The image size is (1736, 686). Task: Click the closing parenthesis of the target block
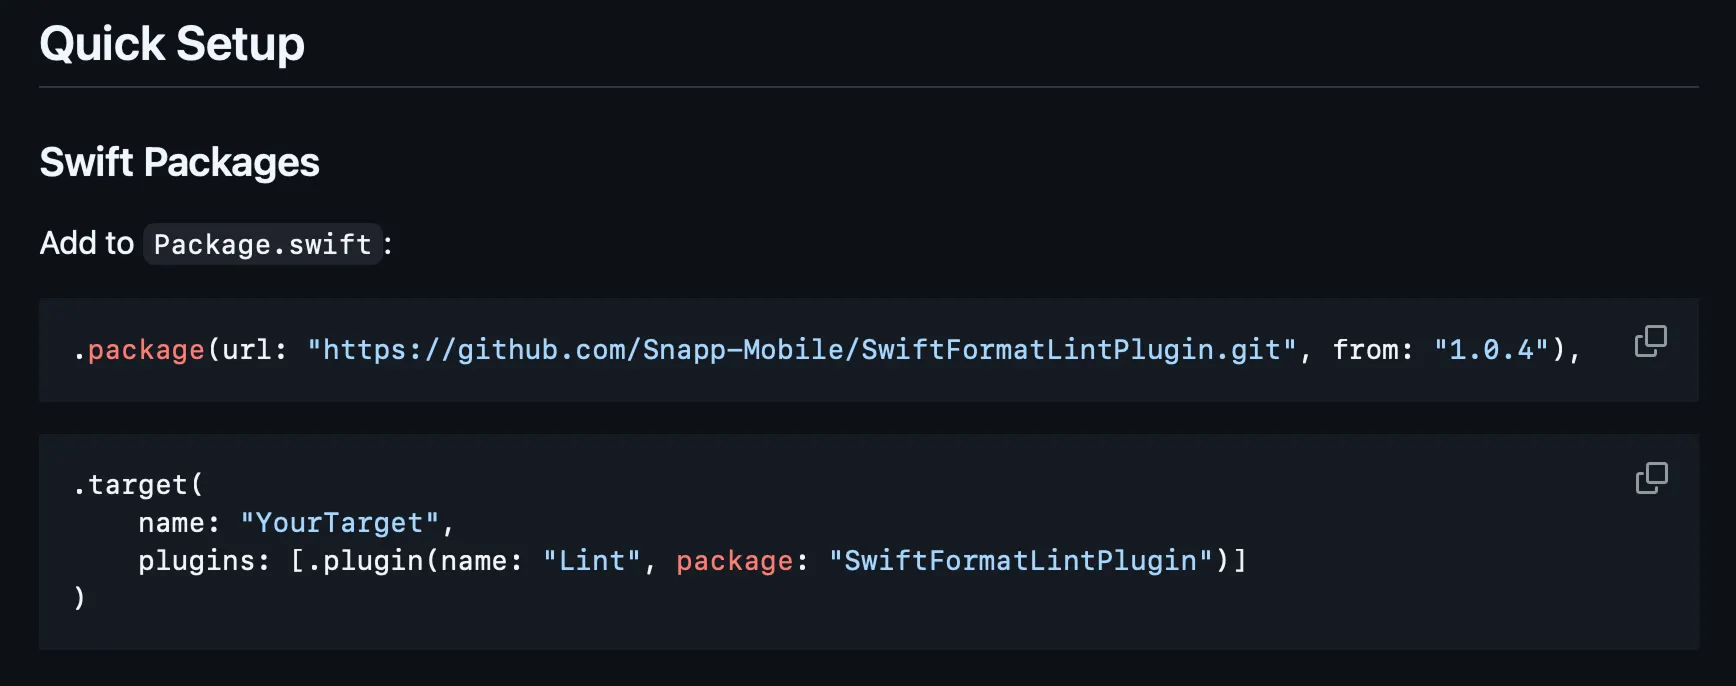pyautogui.click(x=80, y=598)
